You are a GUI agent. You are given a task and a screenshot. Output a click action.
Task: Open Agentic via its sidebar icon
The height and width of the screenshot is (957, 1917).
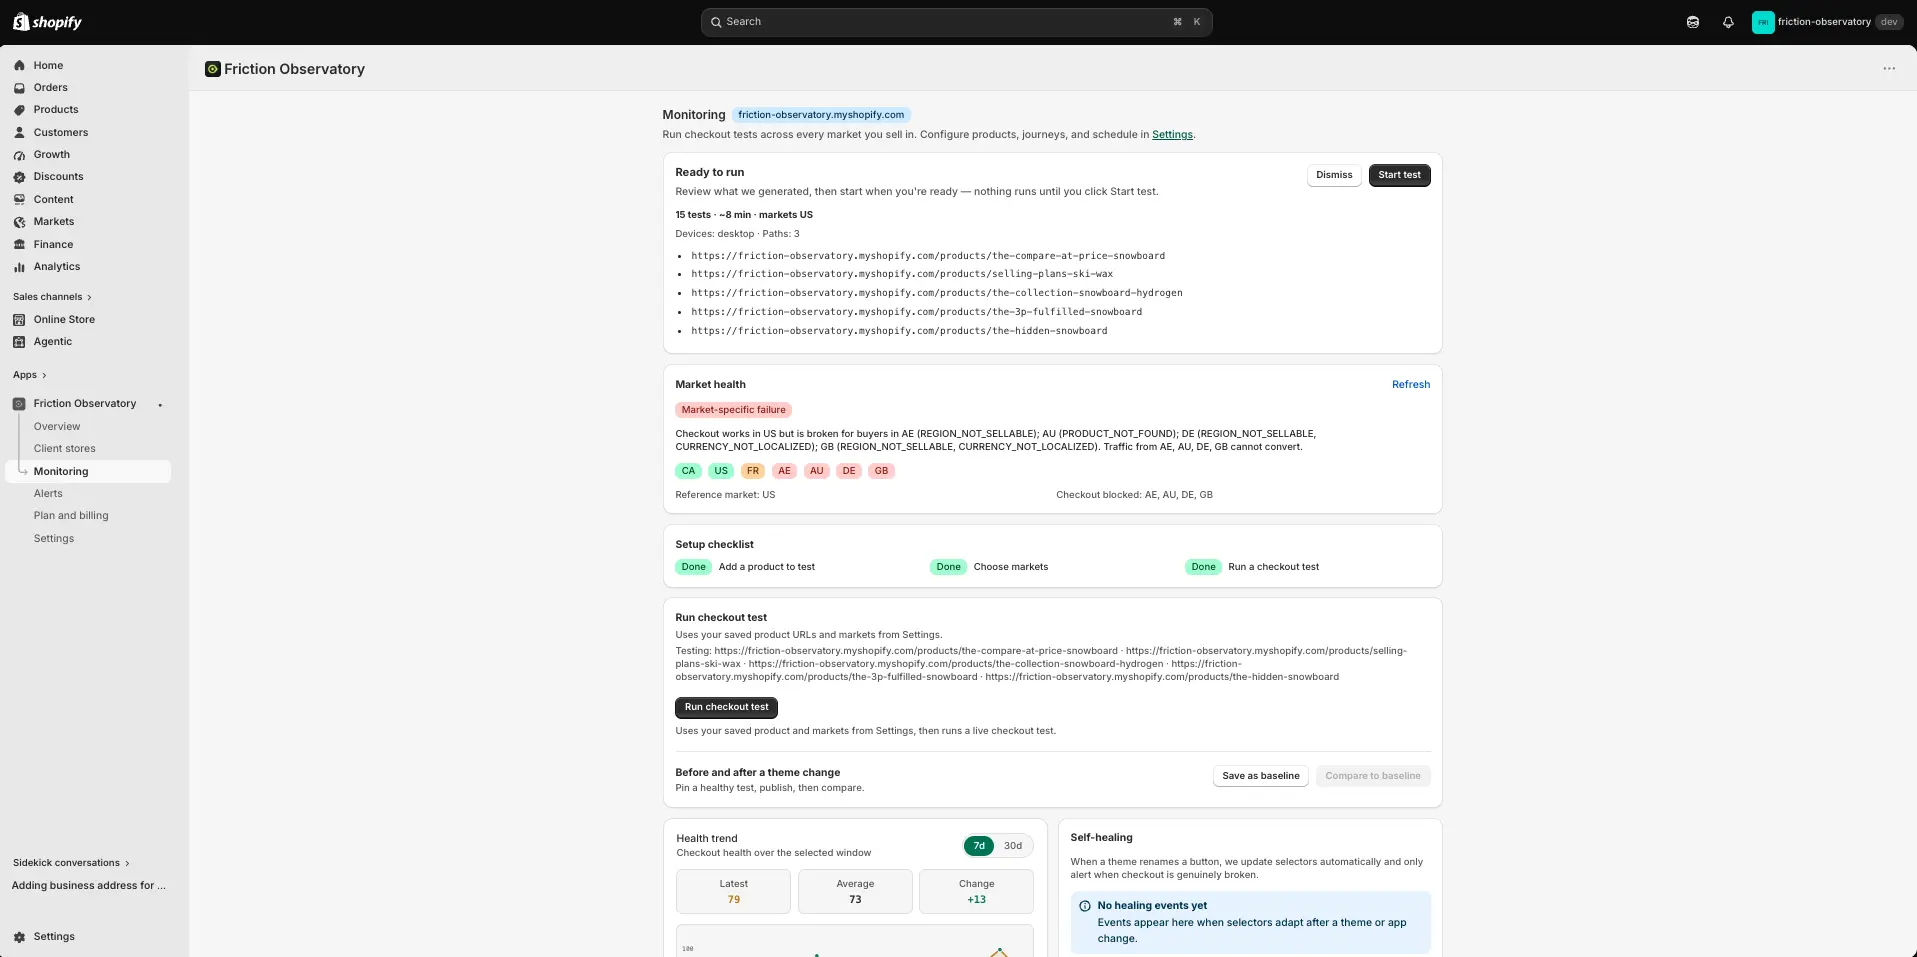[x=19, y=342]
